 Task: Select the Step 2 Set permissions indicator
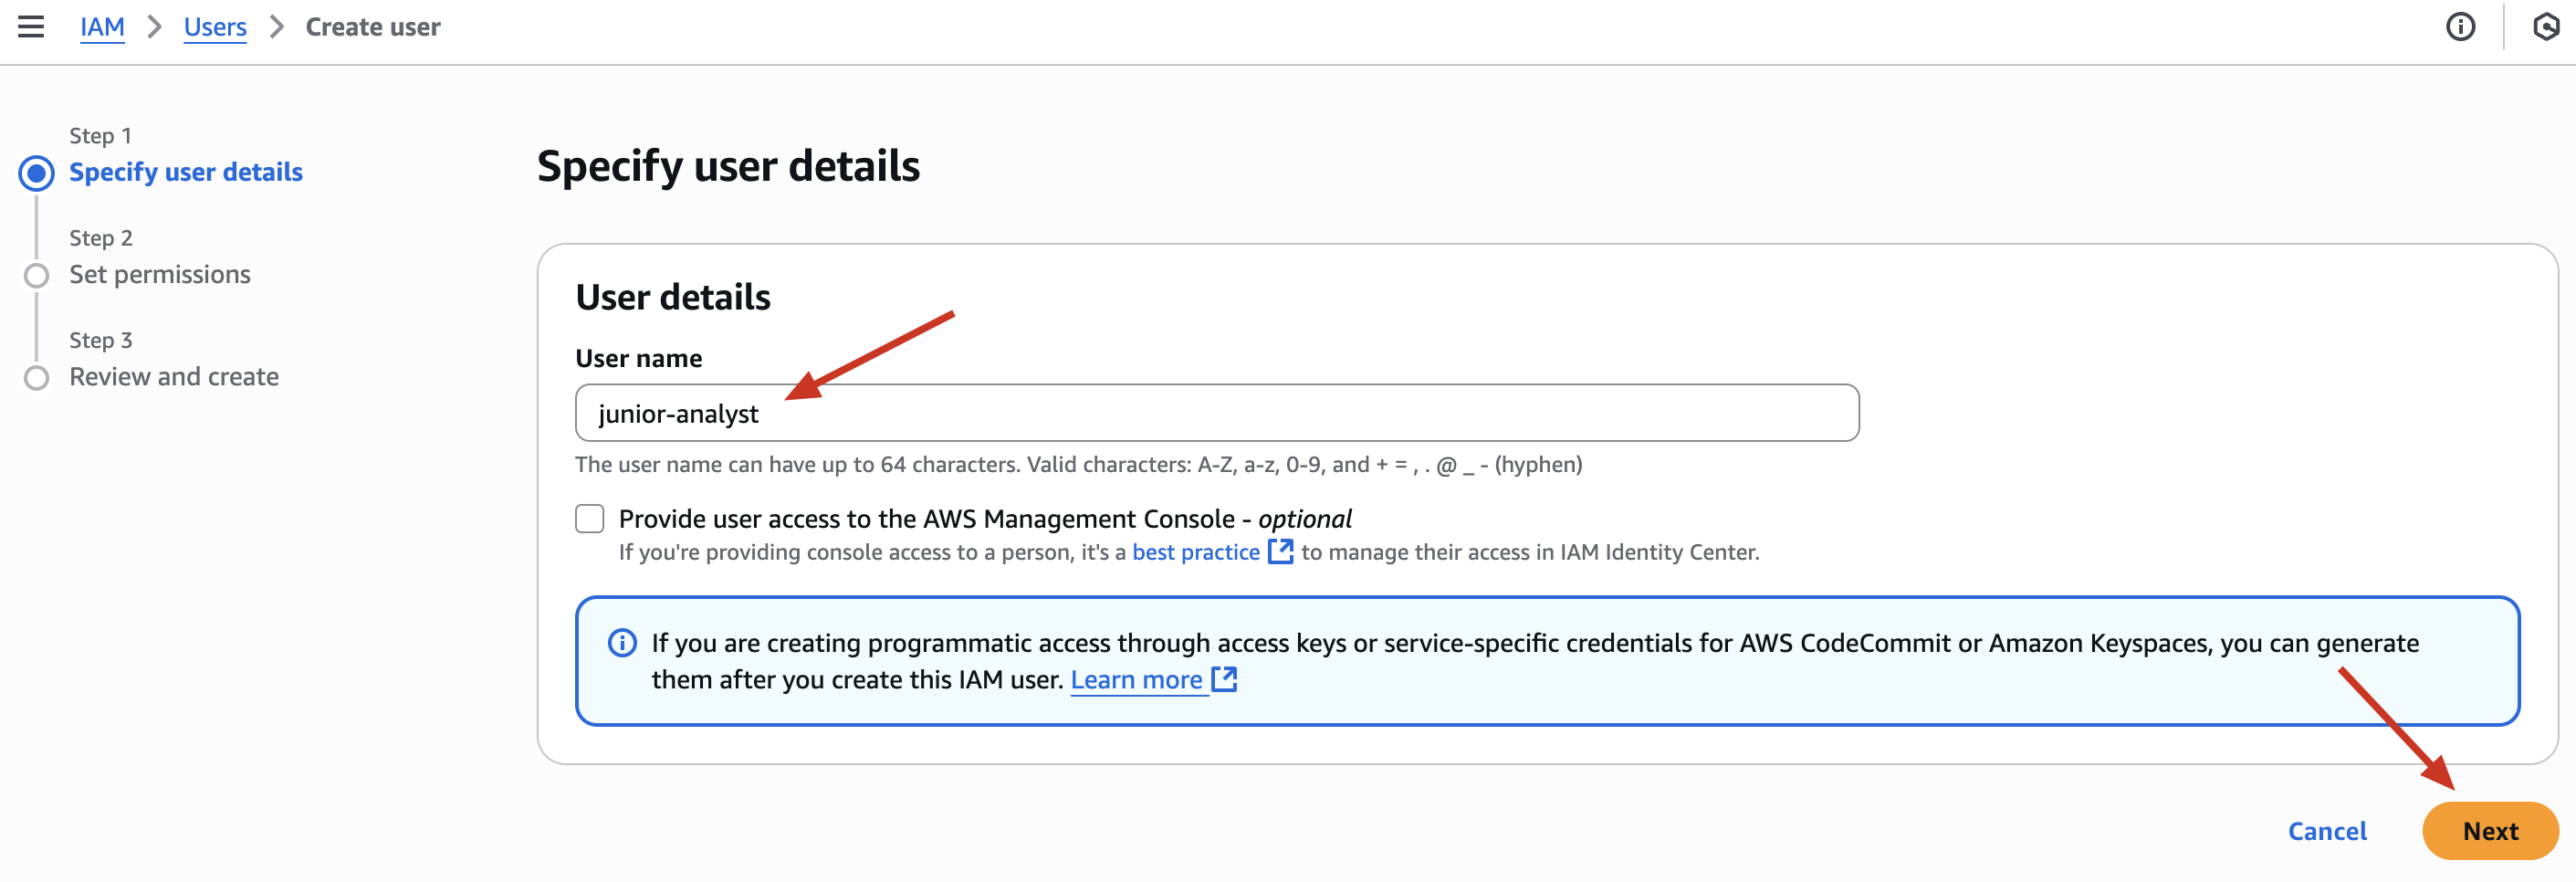coord(37,275)
